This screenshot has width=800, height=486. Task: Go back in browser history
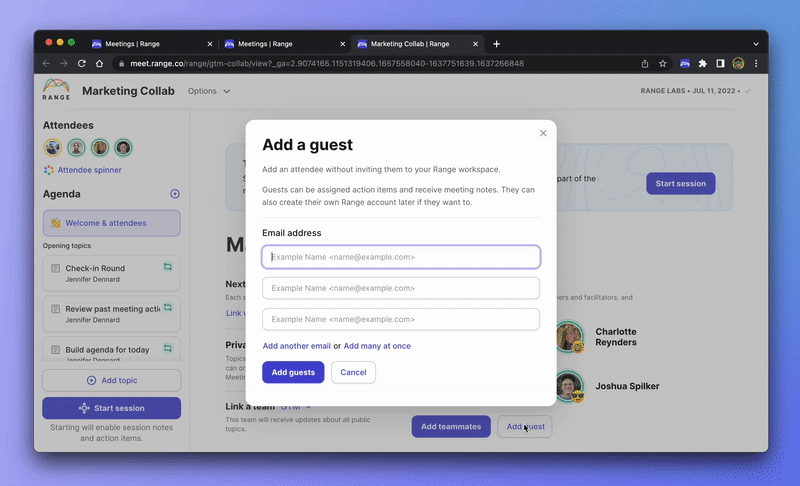[46, 64]
